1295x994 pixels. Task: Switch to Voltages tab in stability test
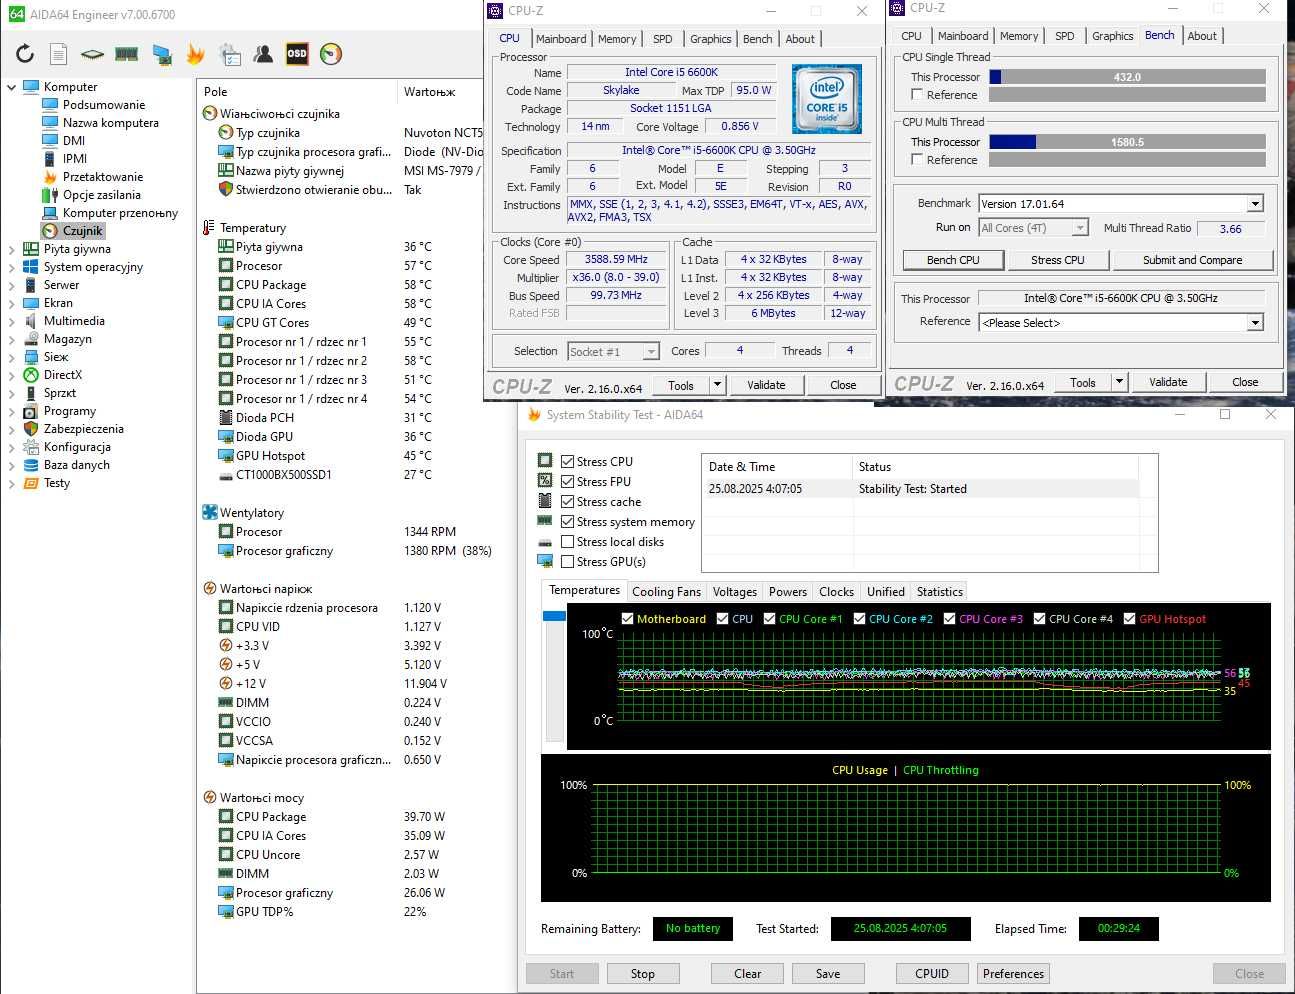(735, 592)
